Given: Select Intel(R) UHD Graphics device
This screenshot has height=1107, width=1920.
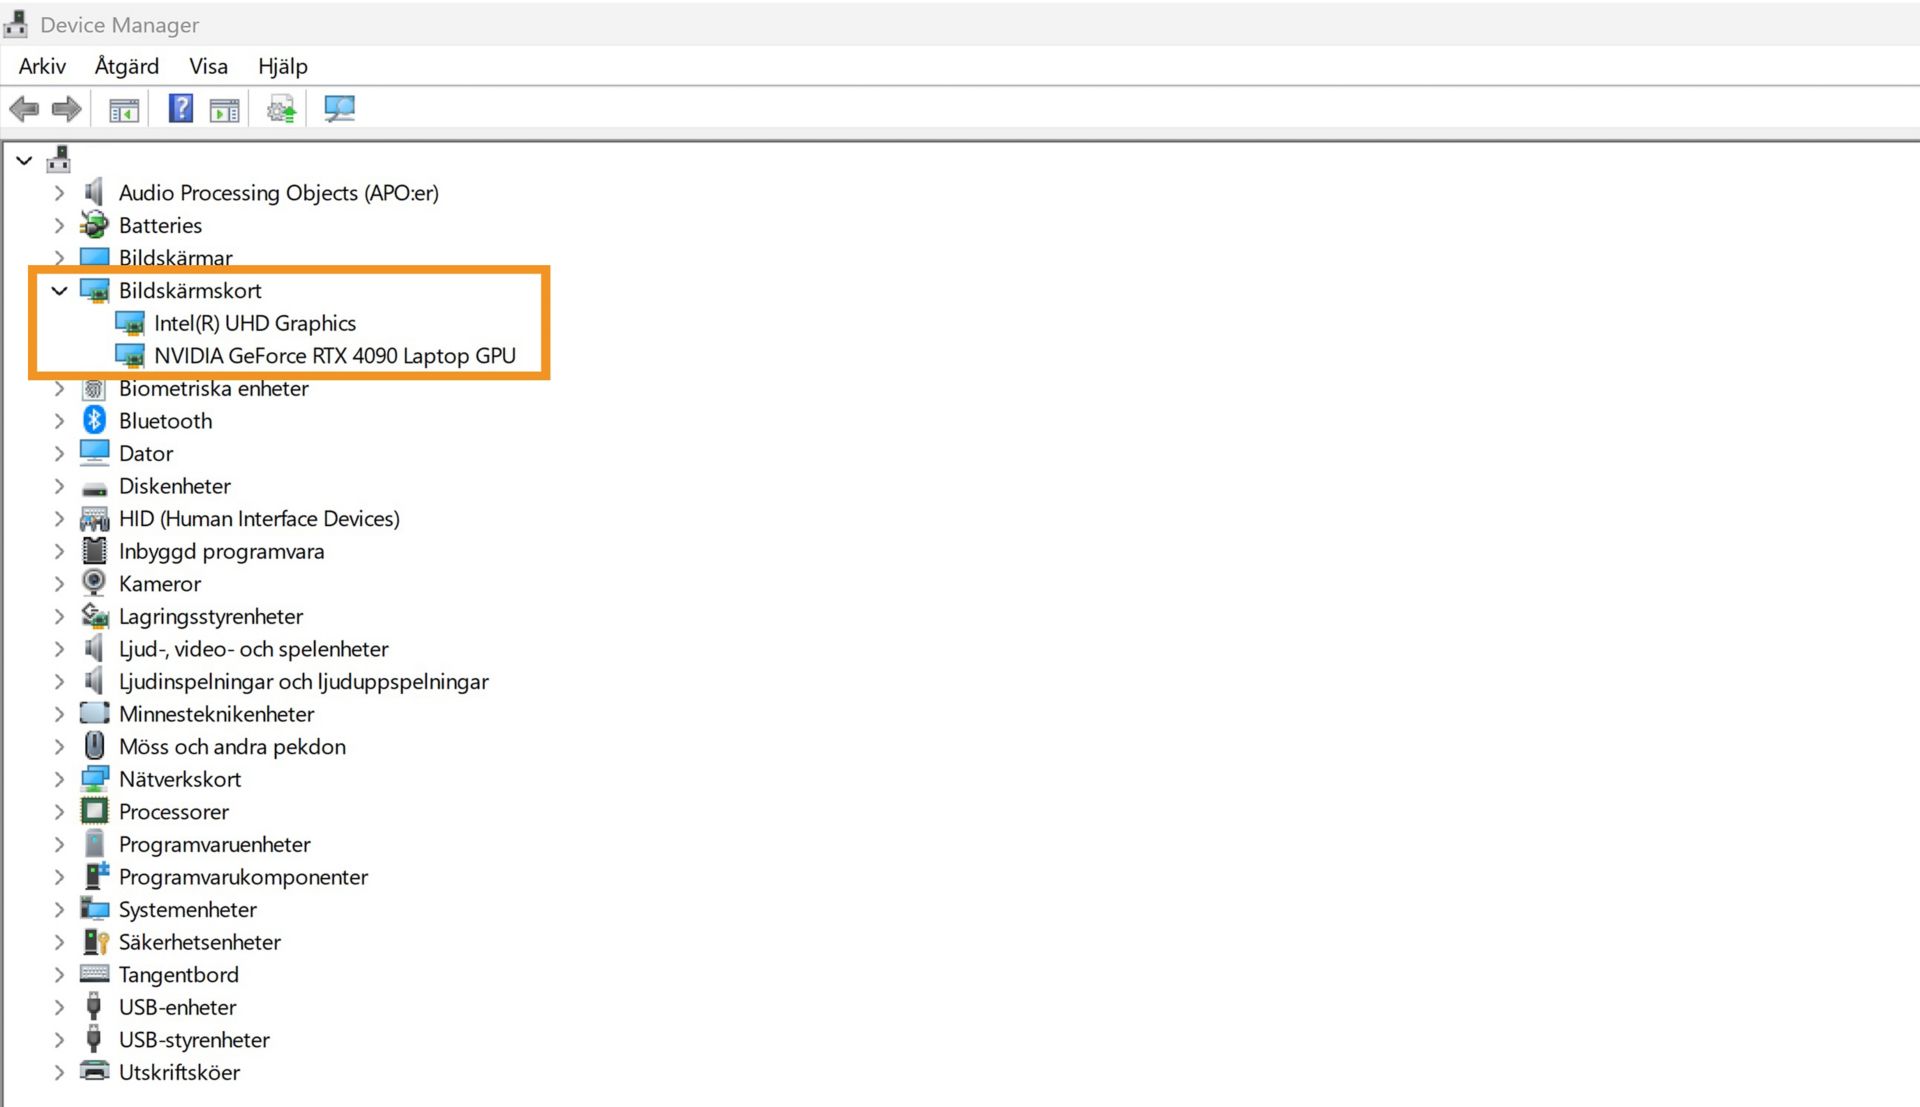Looking at the screenshot, I should click(254, 323).
